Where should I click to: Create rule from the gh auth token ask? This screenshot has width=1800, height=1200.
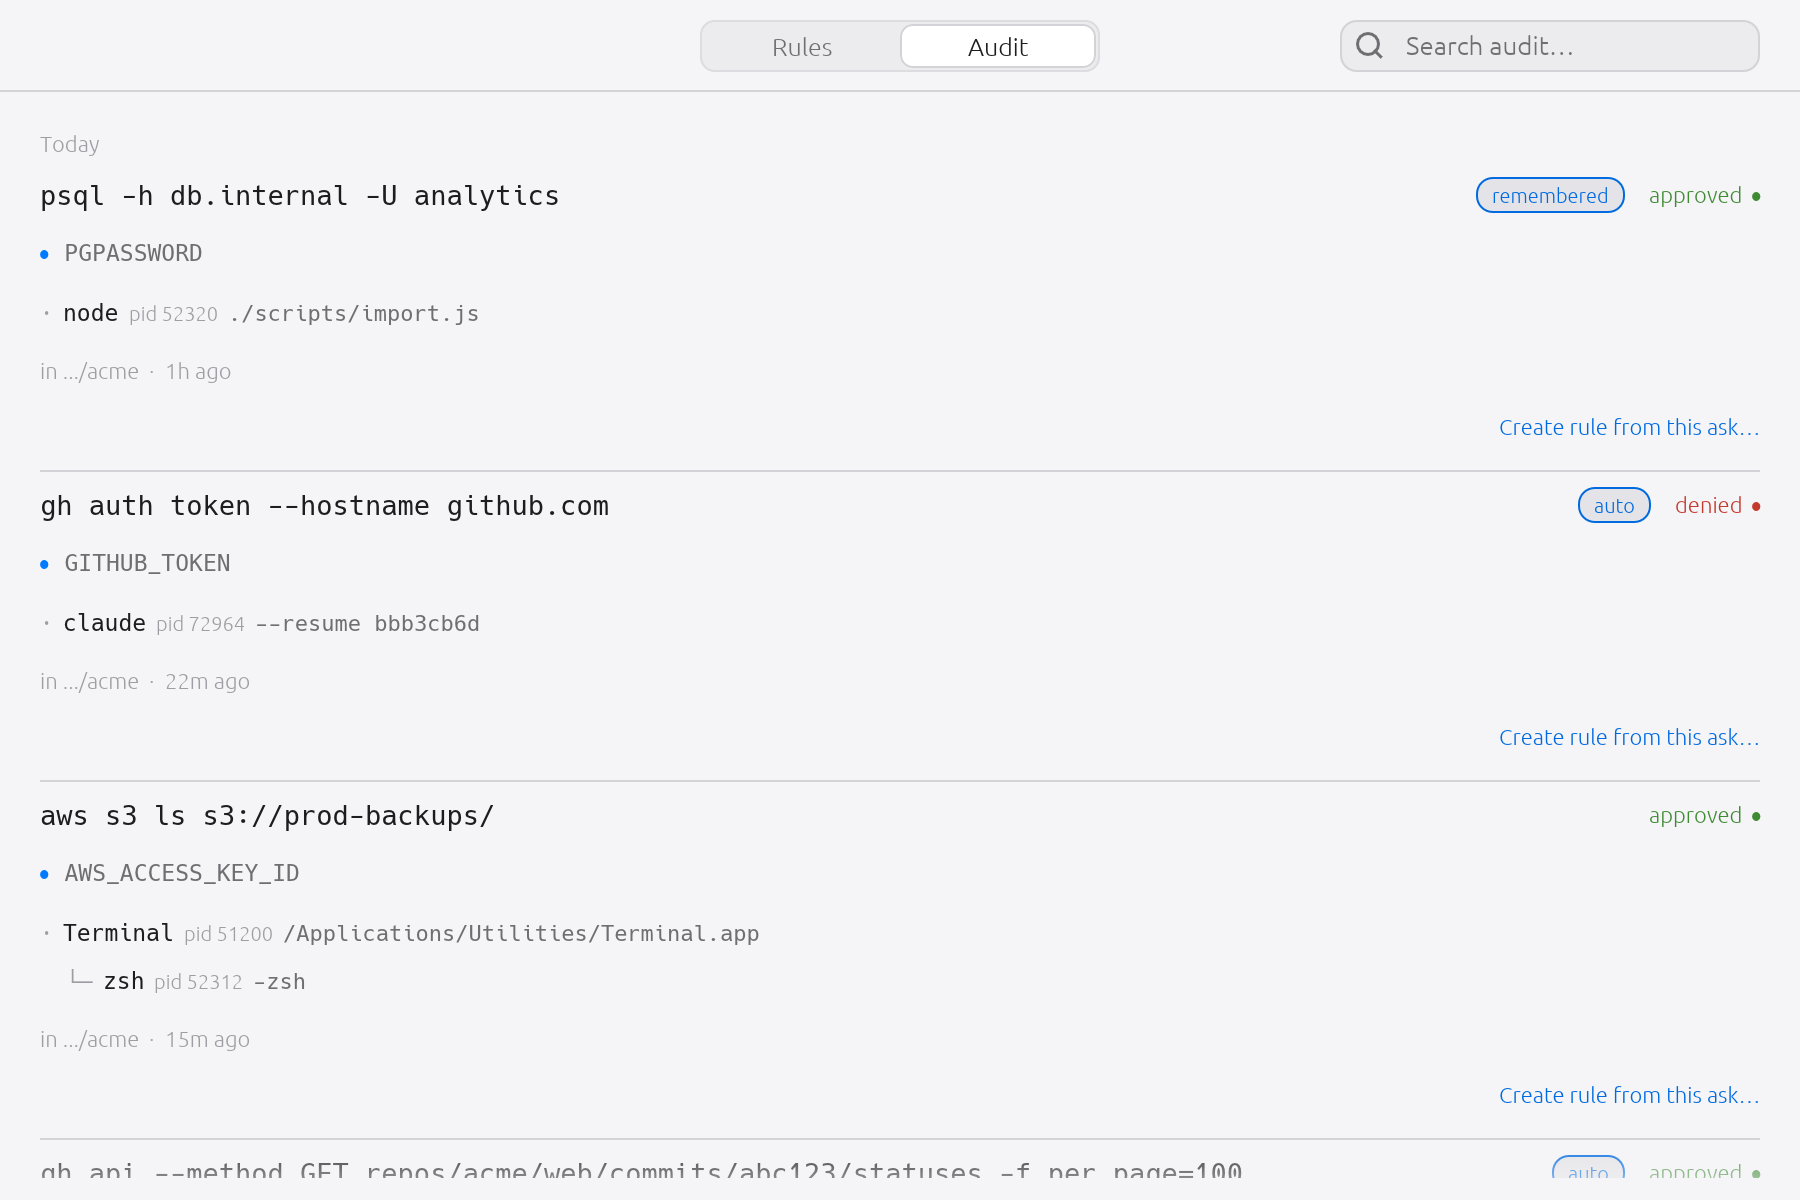click(x=1629, y=738)
